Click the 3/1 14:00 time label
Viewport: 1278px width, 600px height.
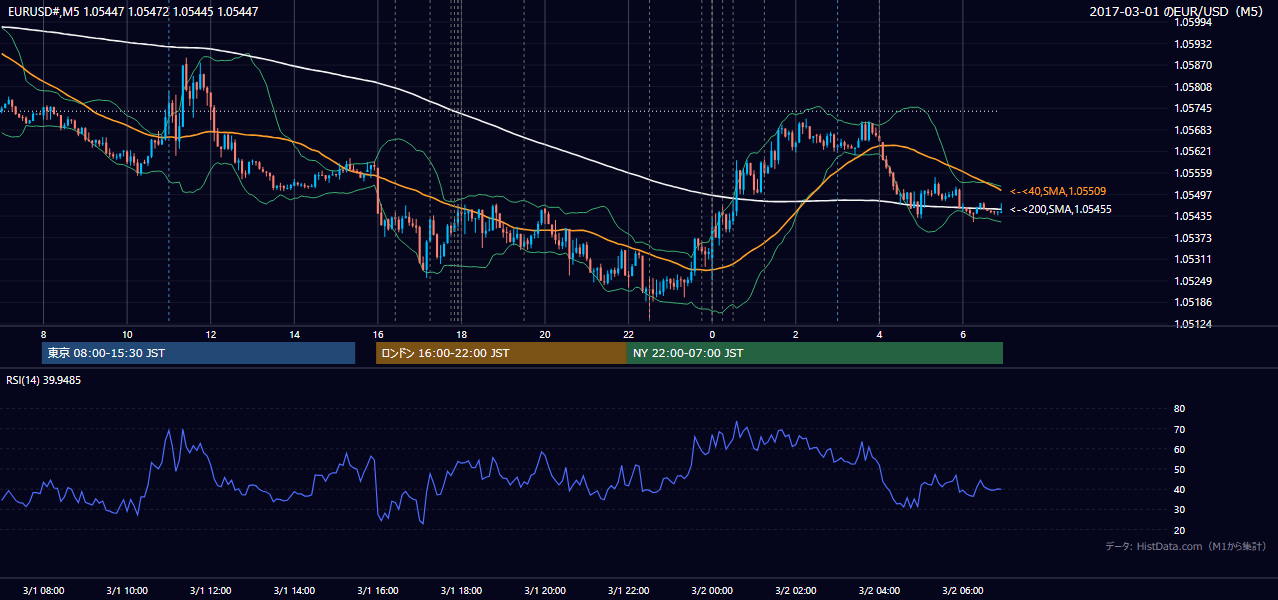coord(294,591)
